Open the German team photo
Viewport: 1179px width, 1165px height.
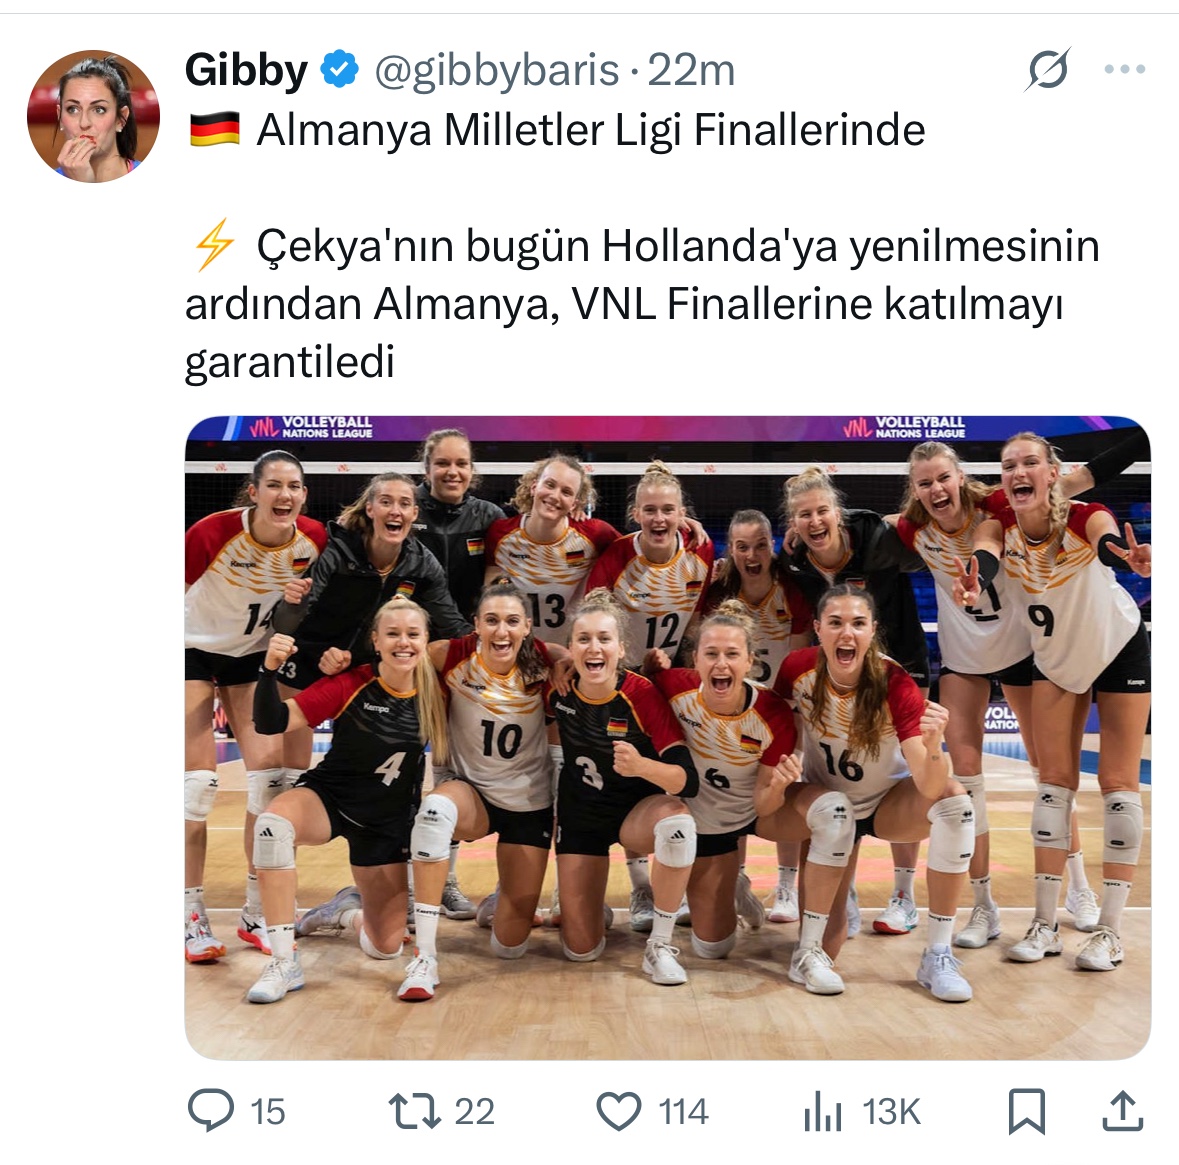pos(668,738)
